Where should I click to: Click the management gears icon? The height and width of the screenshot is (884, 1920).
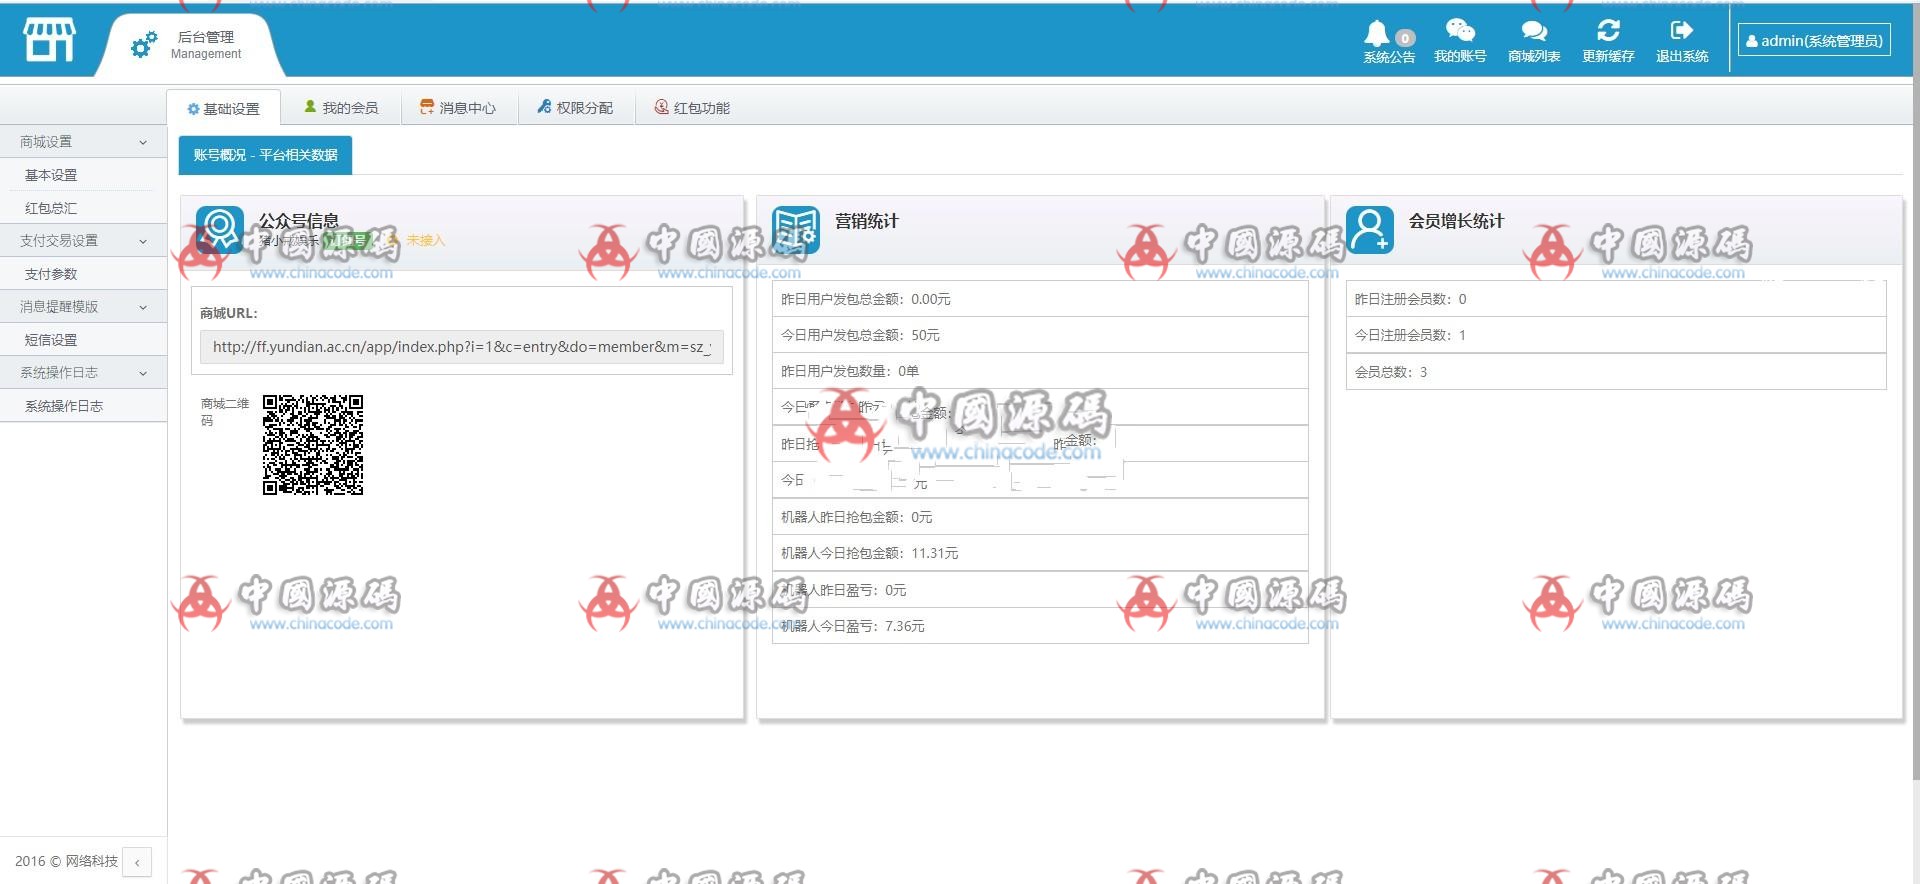pos(144,44)
